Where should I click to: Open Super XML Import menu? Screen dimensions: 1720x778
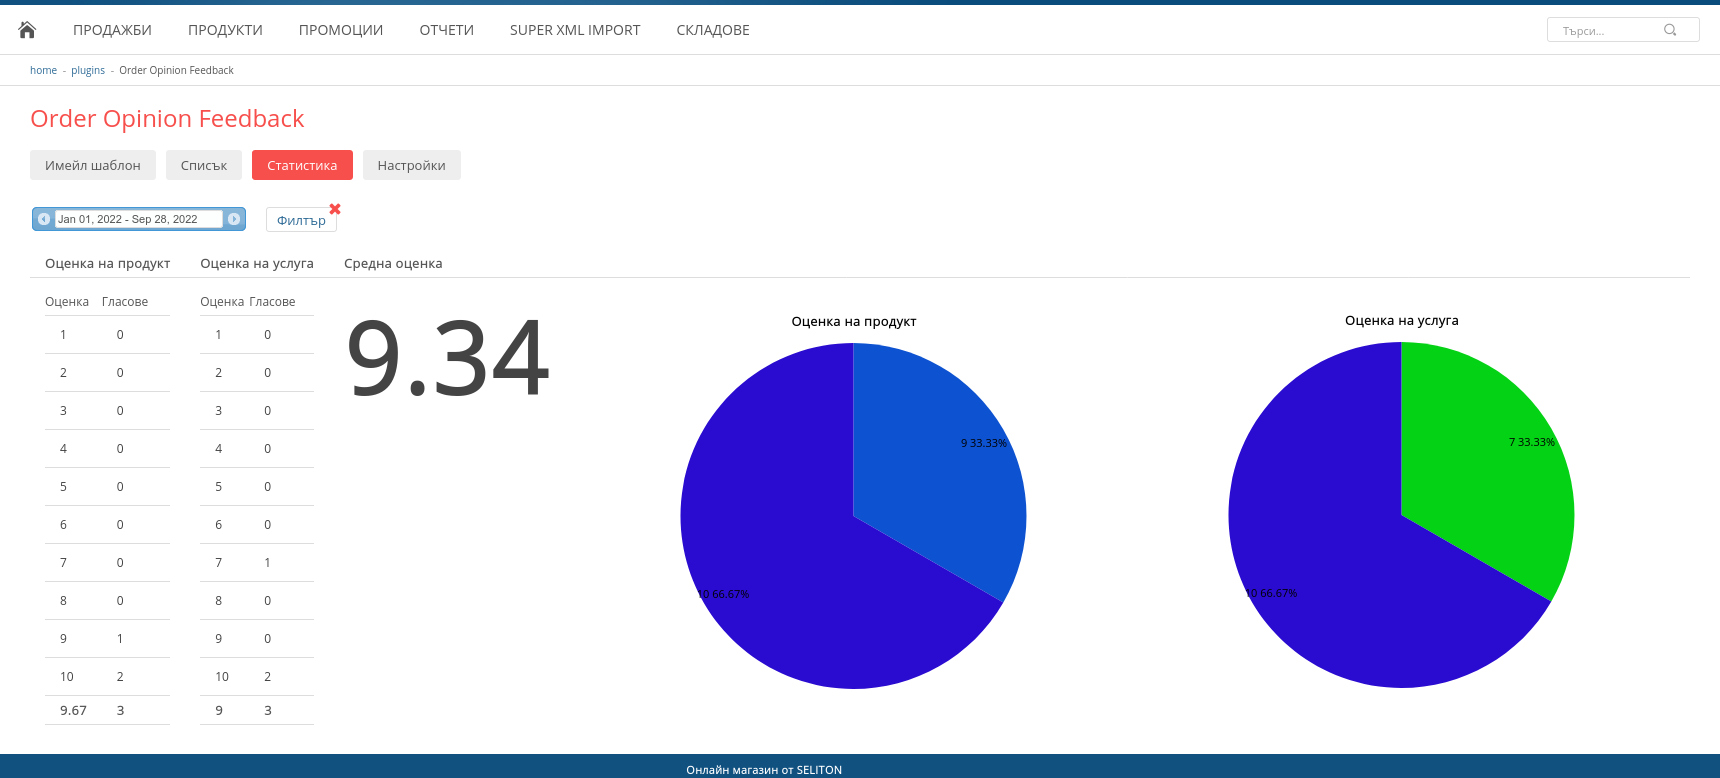575,30
